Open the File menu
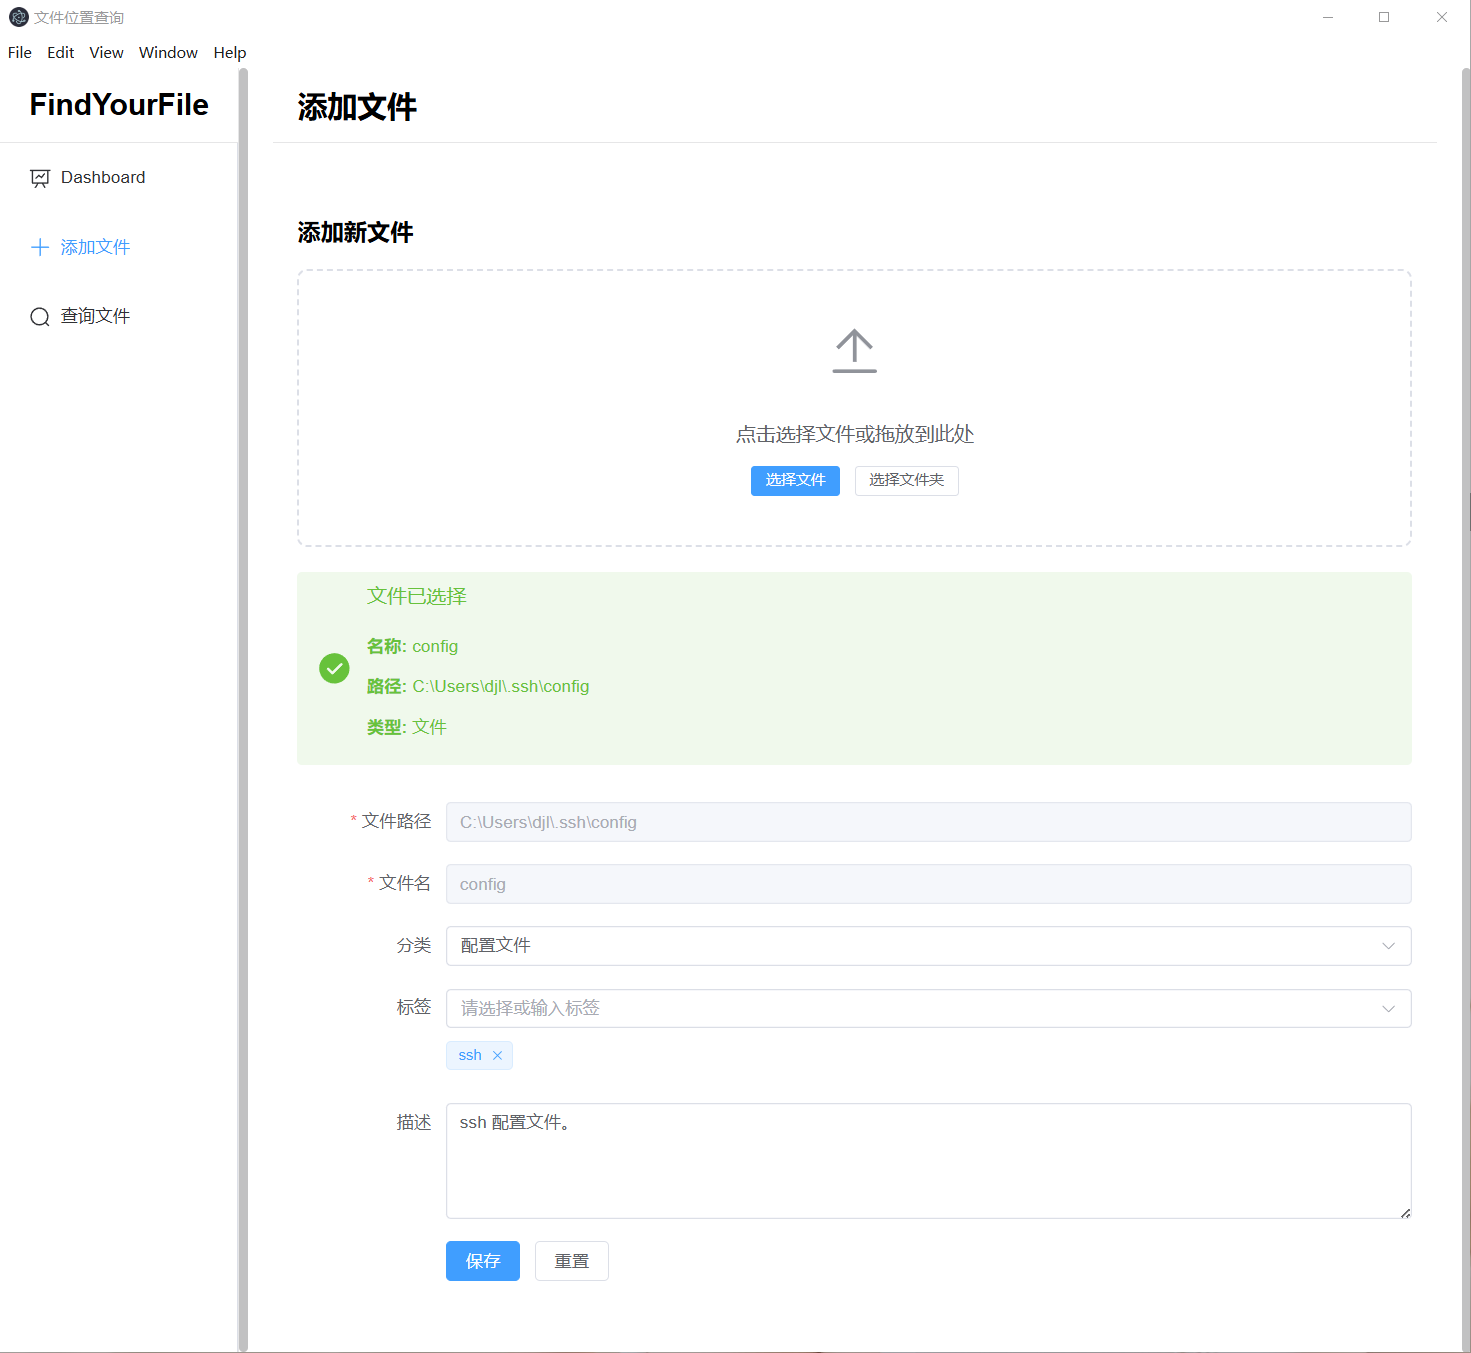Screen dimensions: 1471x1353 coord(20,53)
